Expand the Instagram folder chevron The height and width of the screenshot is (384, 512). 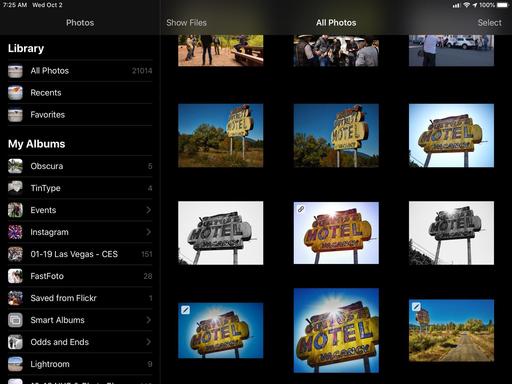[x=149, y=232]
